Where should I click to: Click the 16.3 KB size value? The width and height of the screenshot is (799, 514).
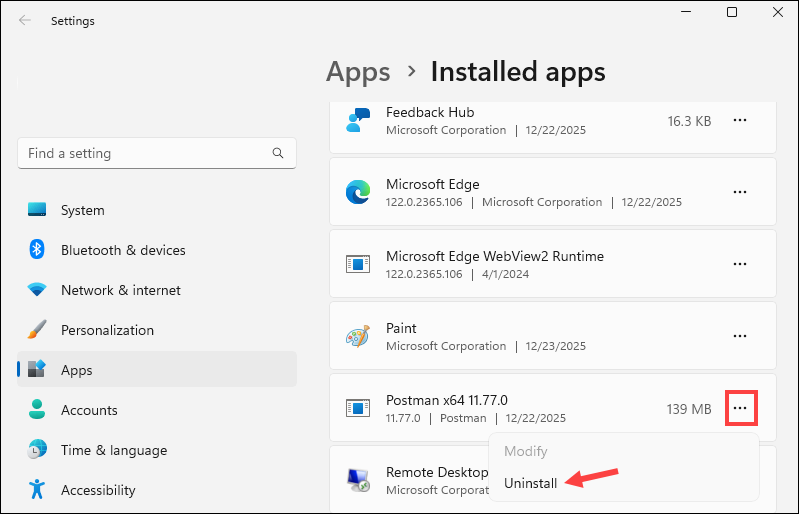(x=689, y=121)
